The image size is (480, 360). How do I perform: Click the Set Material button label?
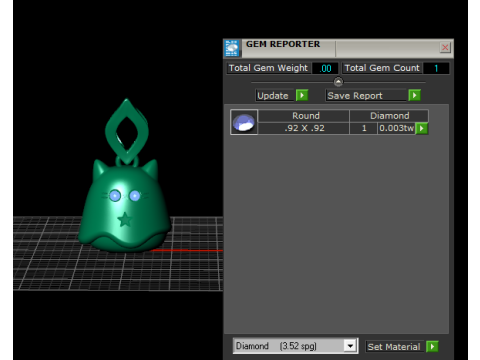394,347
